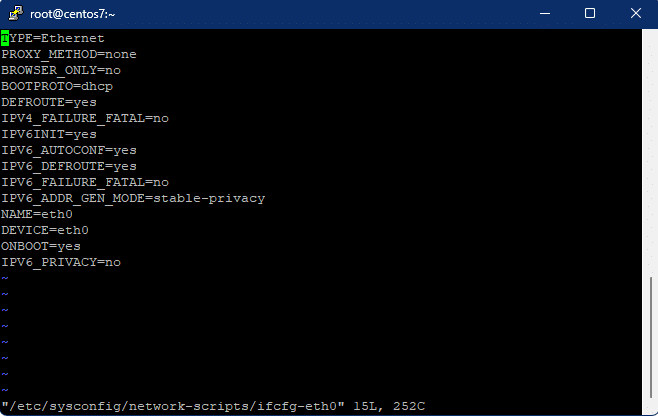Close the root@centos7 terminal window
Image resolution: width=658 pixels, height=416 pixels.
click(635, 13)
